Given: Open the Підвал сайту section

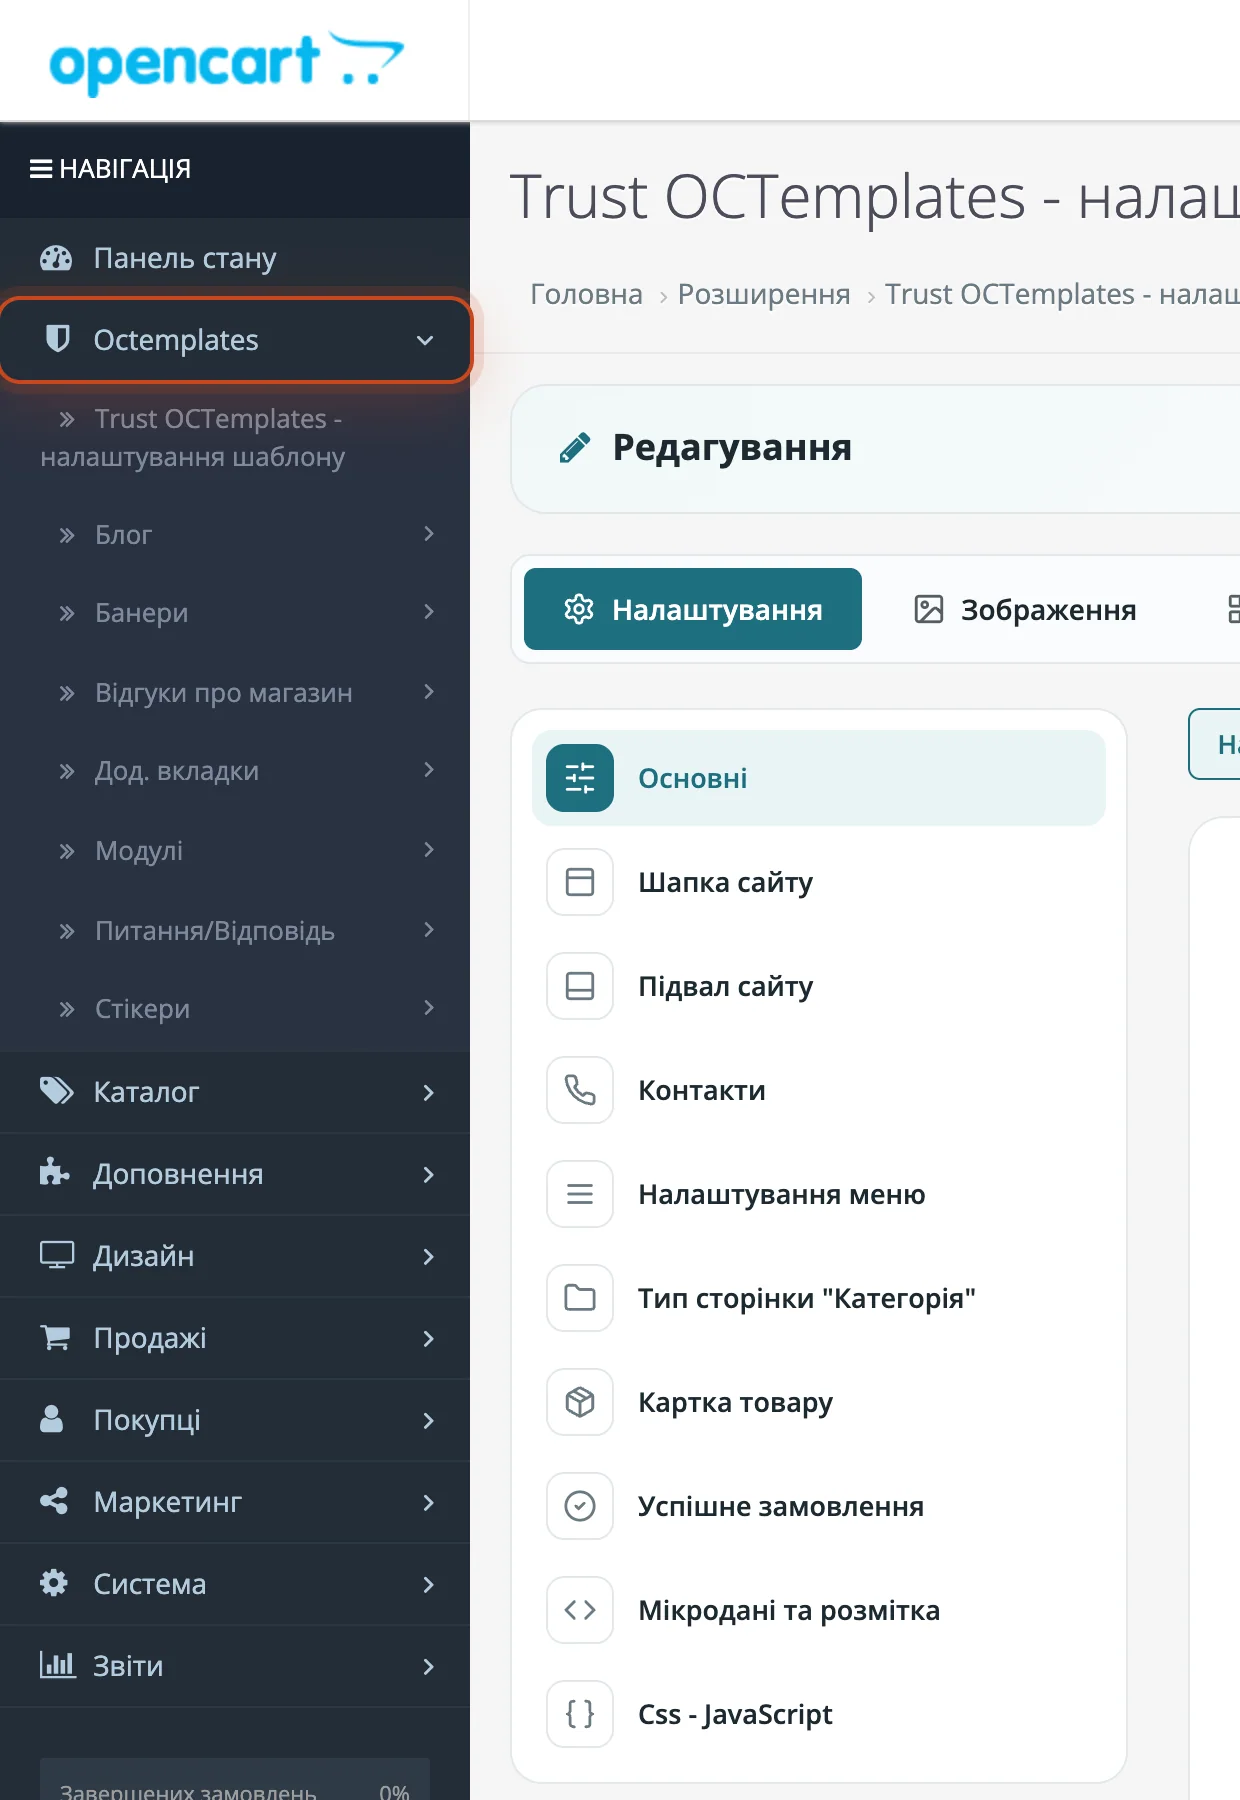Looking at the screenshot, I should pyautogui.click(x=819, y=986).
